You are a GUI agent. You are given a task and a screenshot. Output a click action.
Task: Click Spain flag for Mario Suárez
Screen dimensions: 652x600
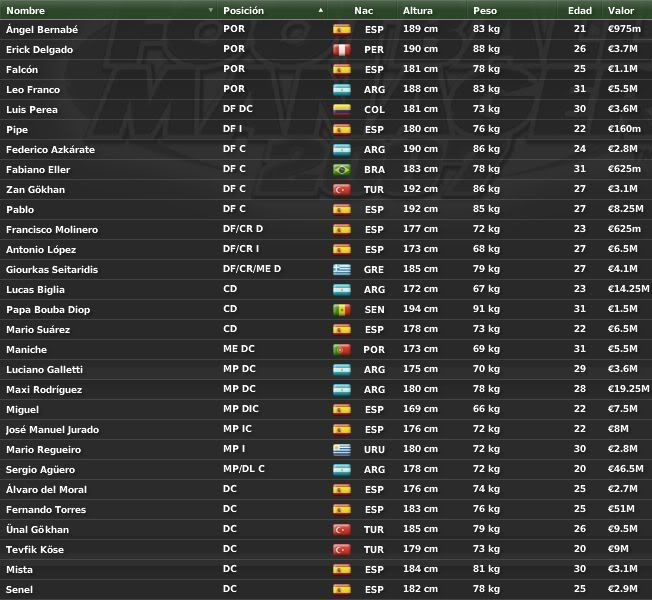[342, 329]
